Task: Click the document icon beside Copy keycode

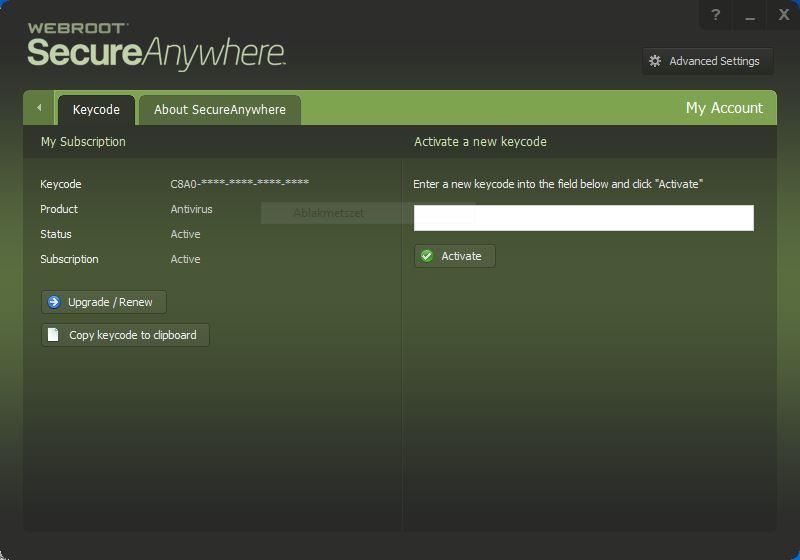Action: [53, 335]
